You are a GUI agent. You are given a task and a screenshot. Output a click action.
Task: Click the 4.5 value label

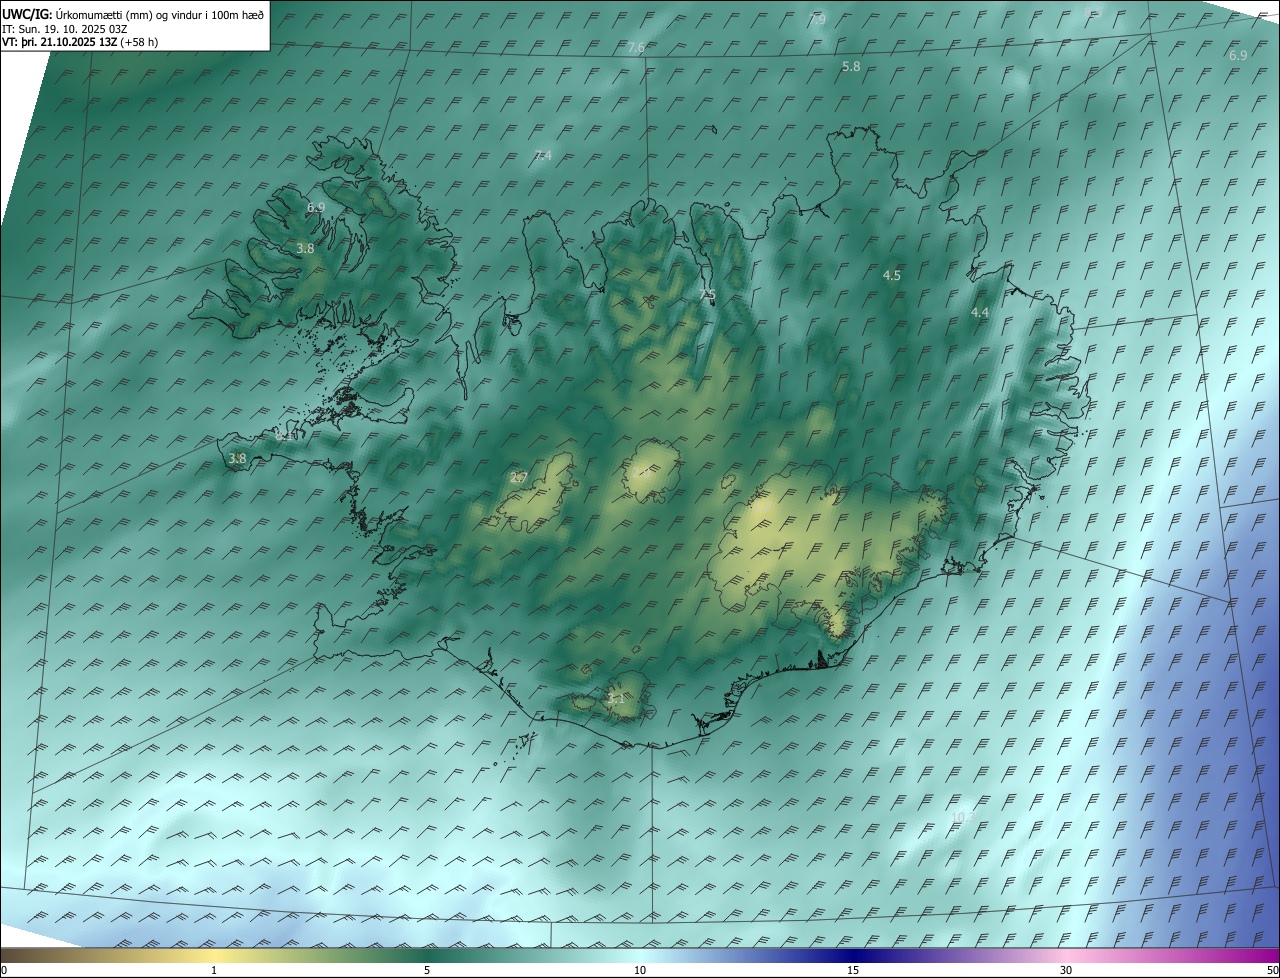892,275
